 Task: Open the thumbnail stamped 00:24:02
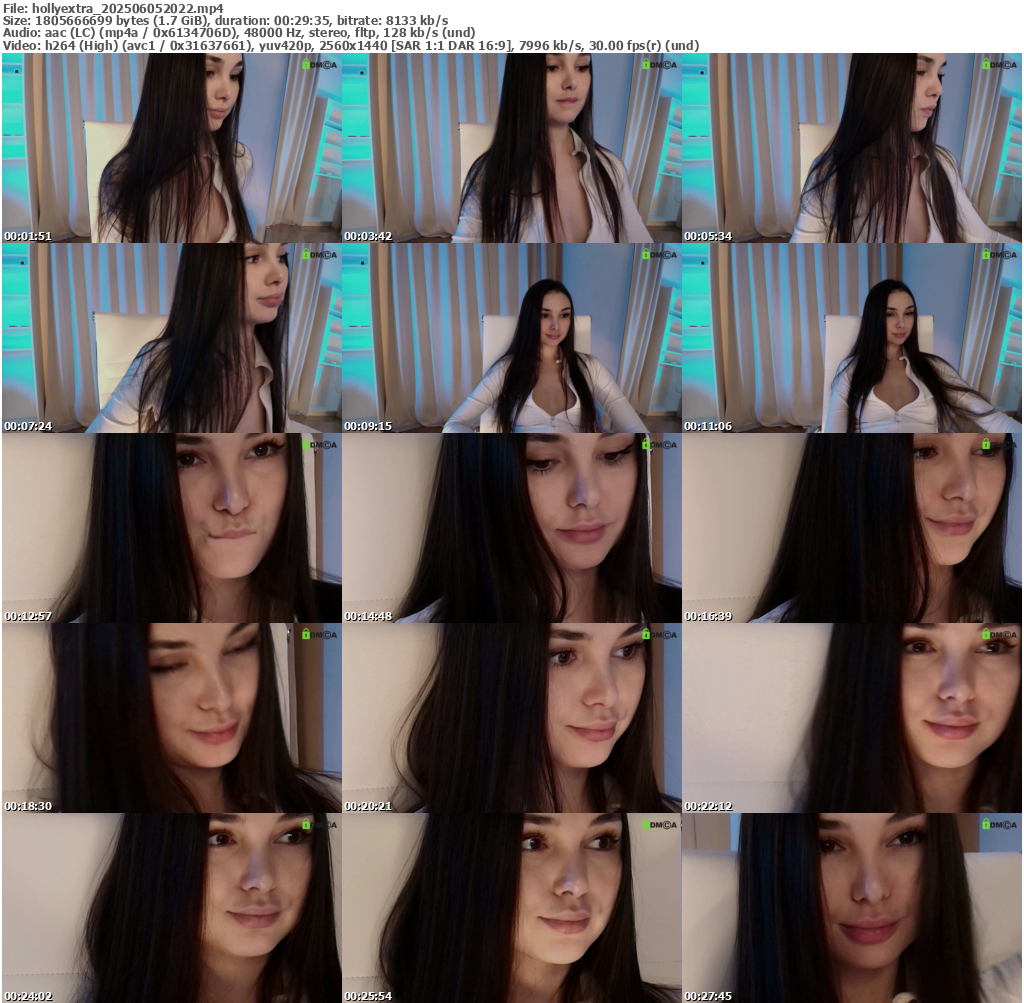pos(172,908)
